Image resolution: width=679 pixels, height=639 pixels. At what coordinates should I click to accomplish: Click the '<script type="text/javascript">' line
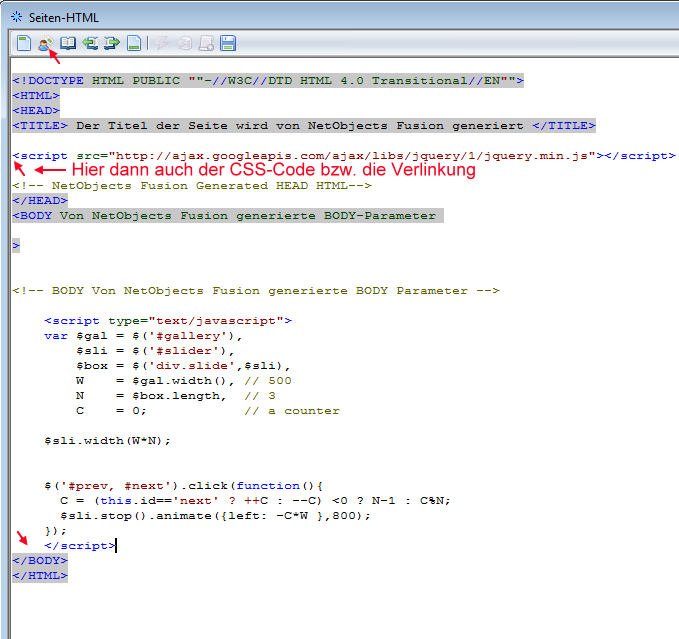pos(168,321)
